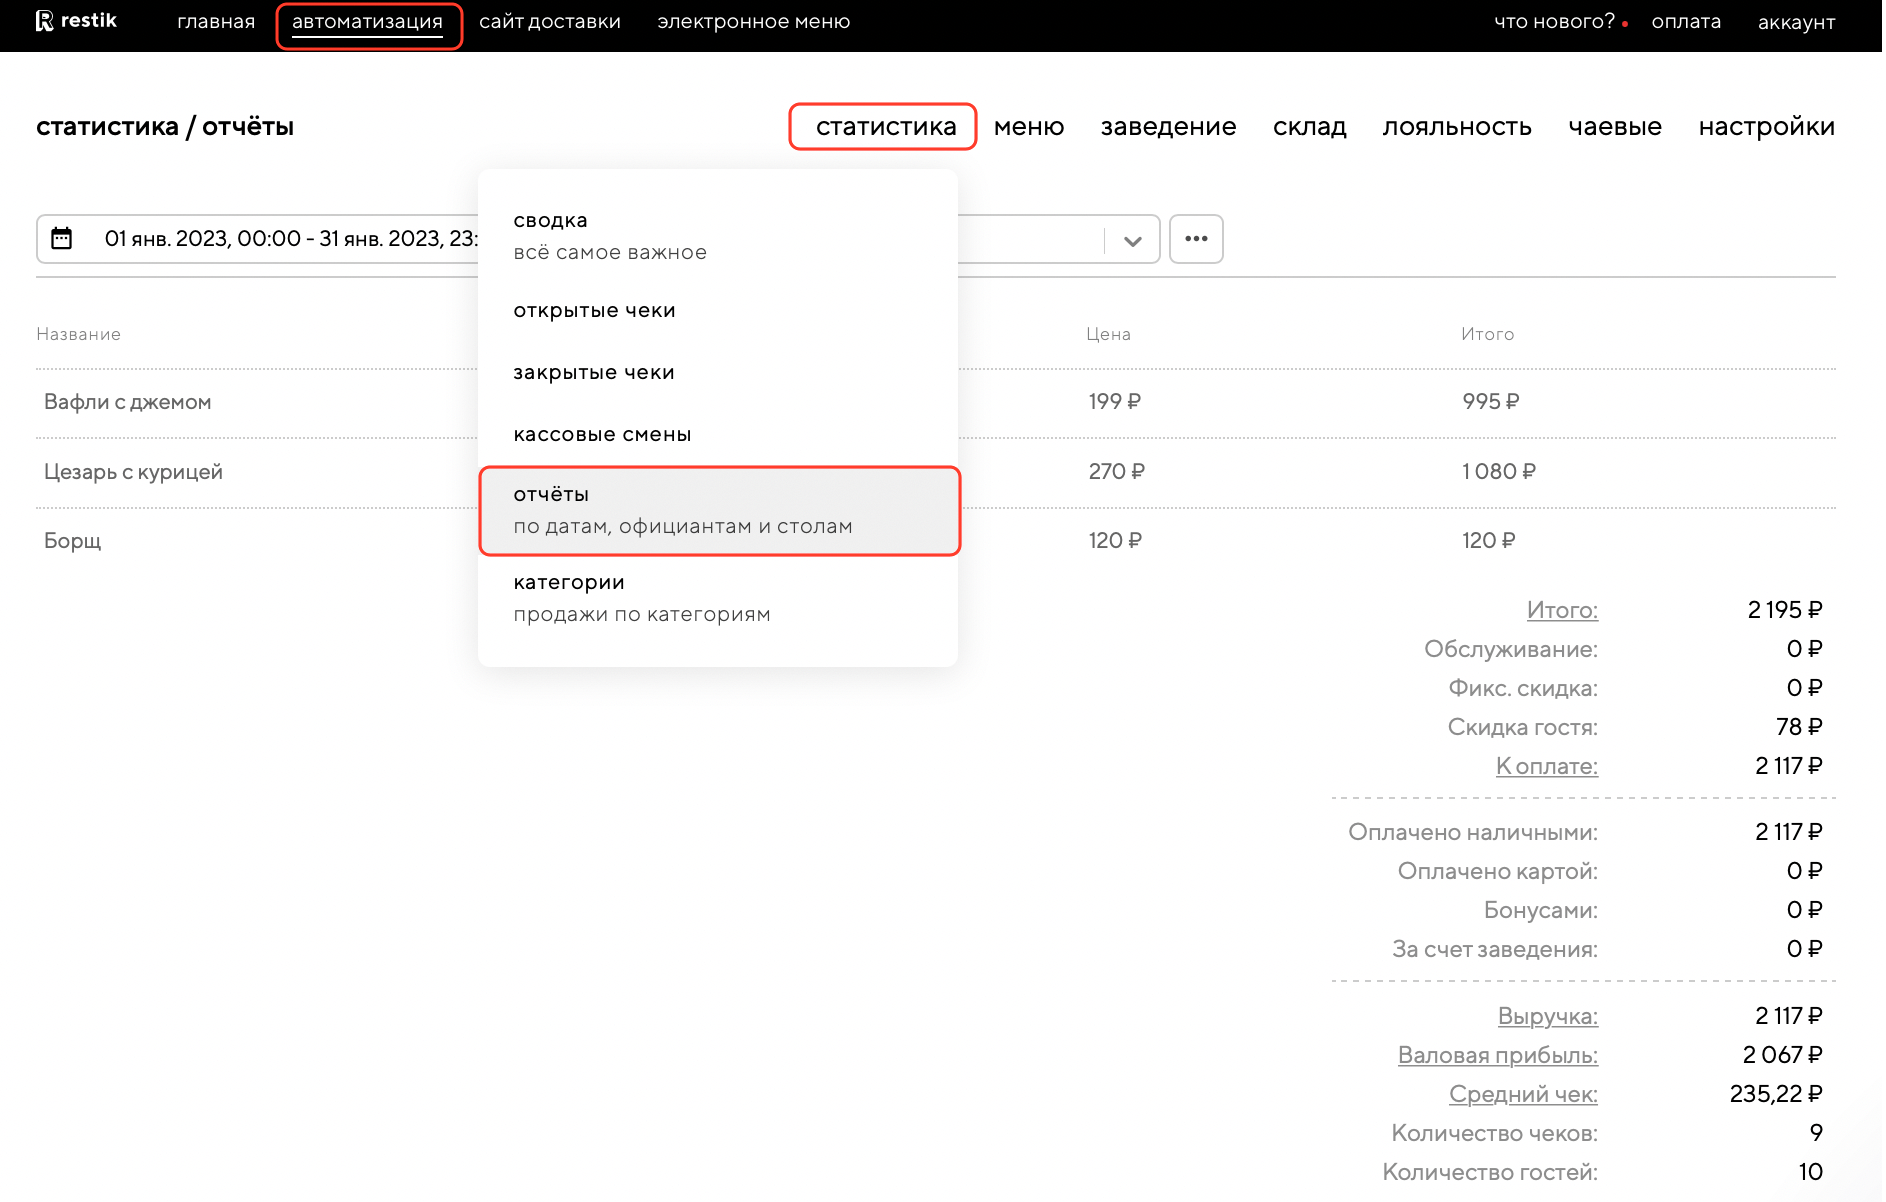Click the Выручка underlined label
Viewport: 1886px width, 1202px height.
(1547, 1016)
